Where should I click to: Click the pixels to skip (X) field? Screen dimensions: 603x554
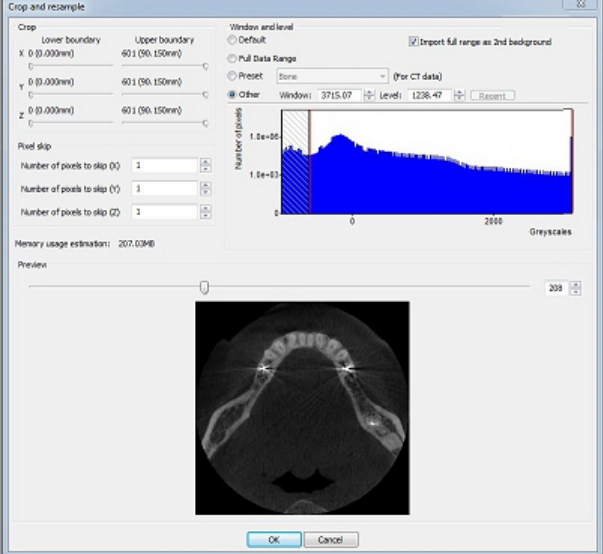coord(165,166)
